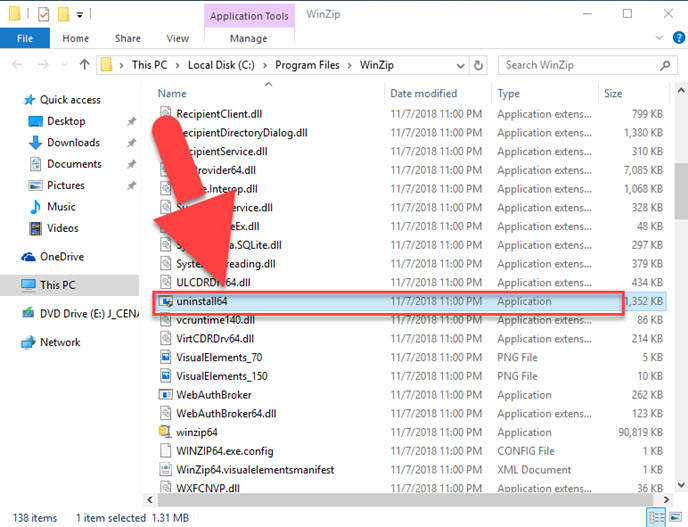Click the CONFIG File type cell

coord(526,451)
